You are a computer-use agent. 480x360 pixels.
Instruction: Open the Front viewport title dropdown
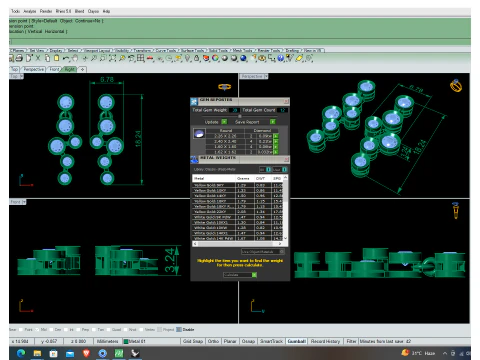pyautogui.click(x=24, y=202)
